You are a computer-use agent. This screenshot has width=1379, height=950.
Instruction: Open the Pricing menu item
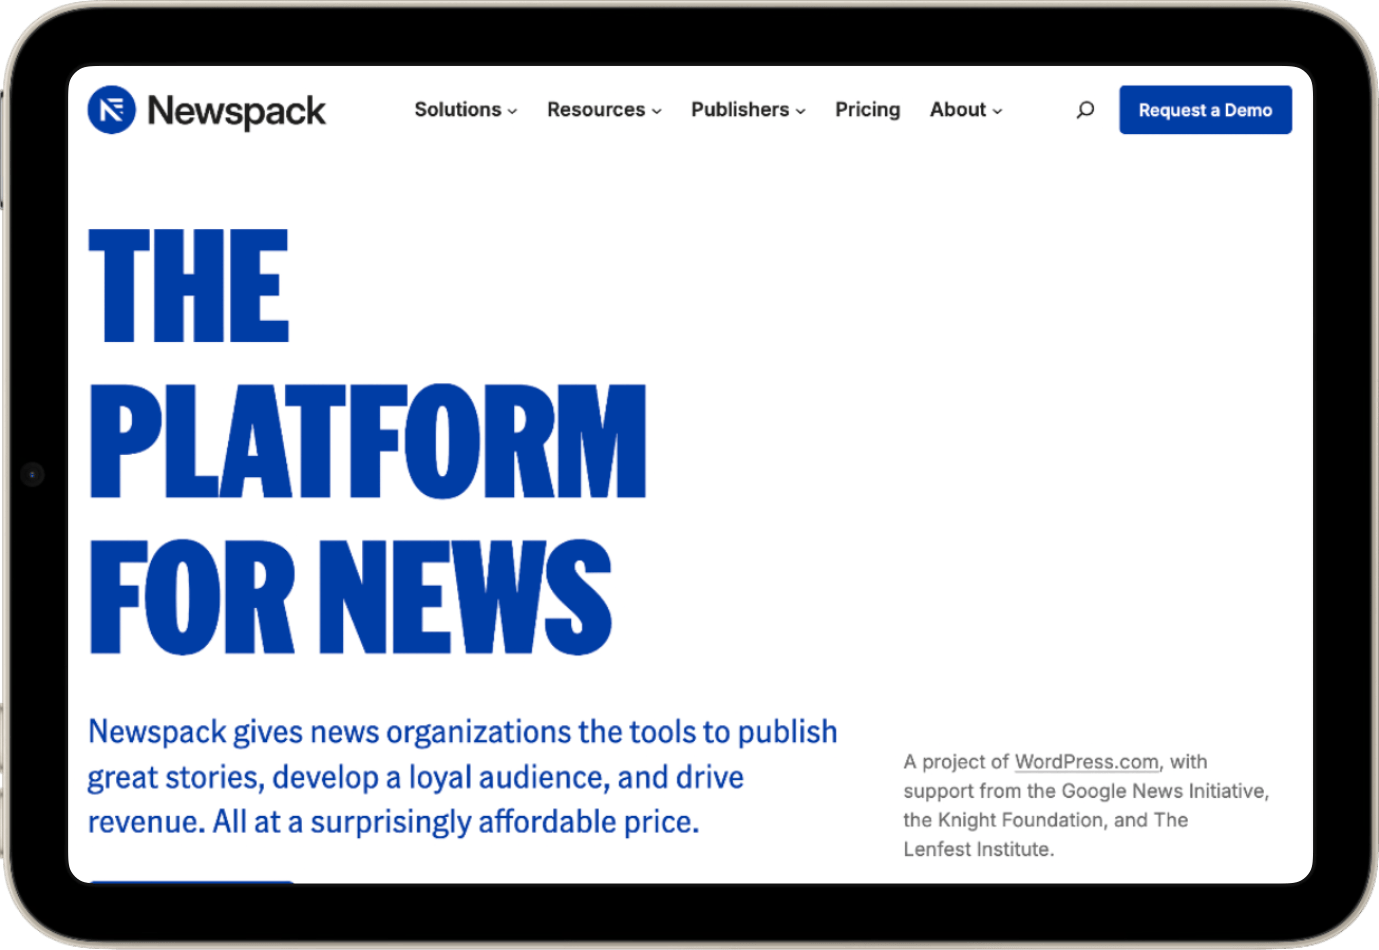(868, 110)
